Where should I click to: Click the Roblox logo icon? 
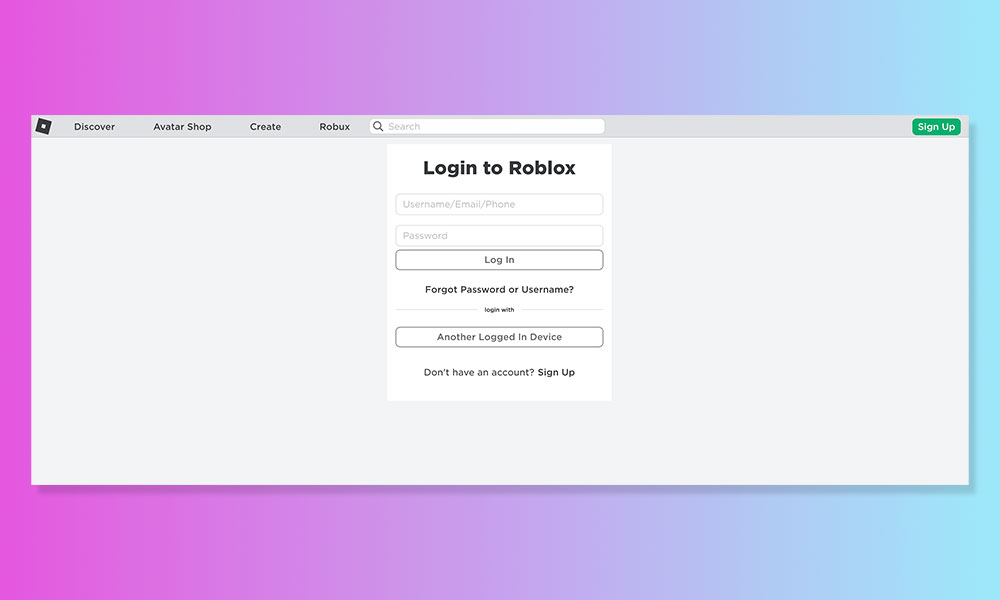pyautogui.click(x=43, y=126)
